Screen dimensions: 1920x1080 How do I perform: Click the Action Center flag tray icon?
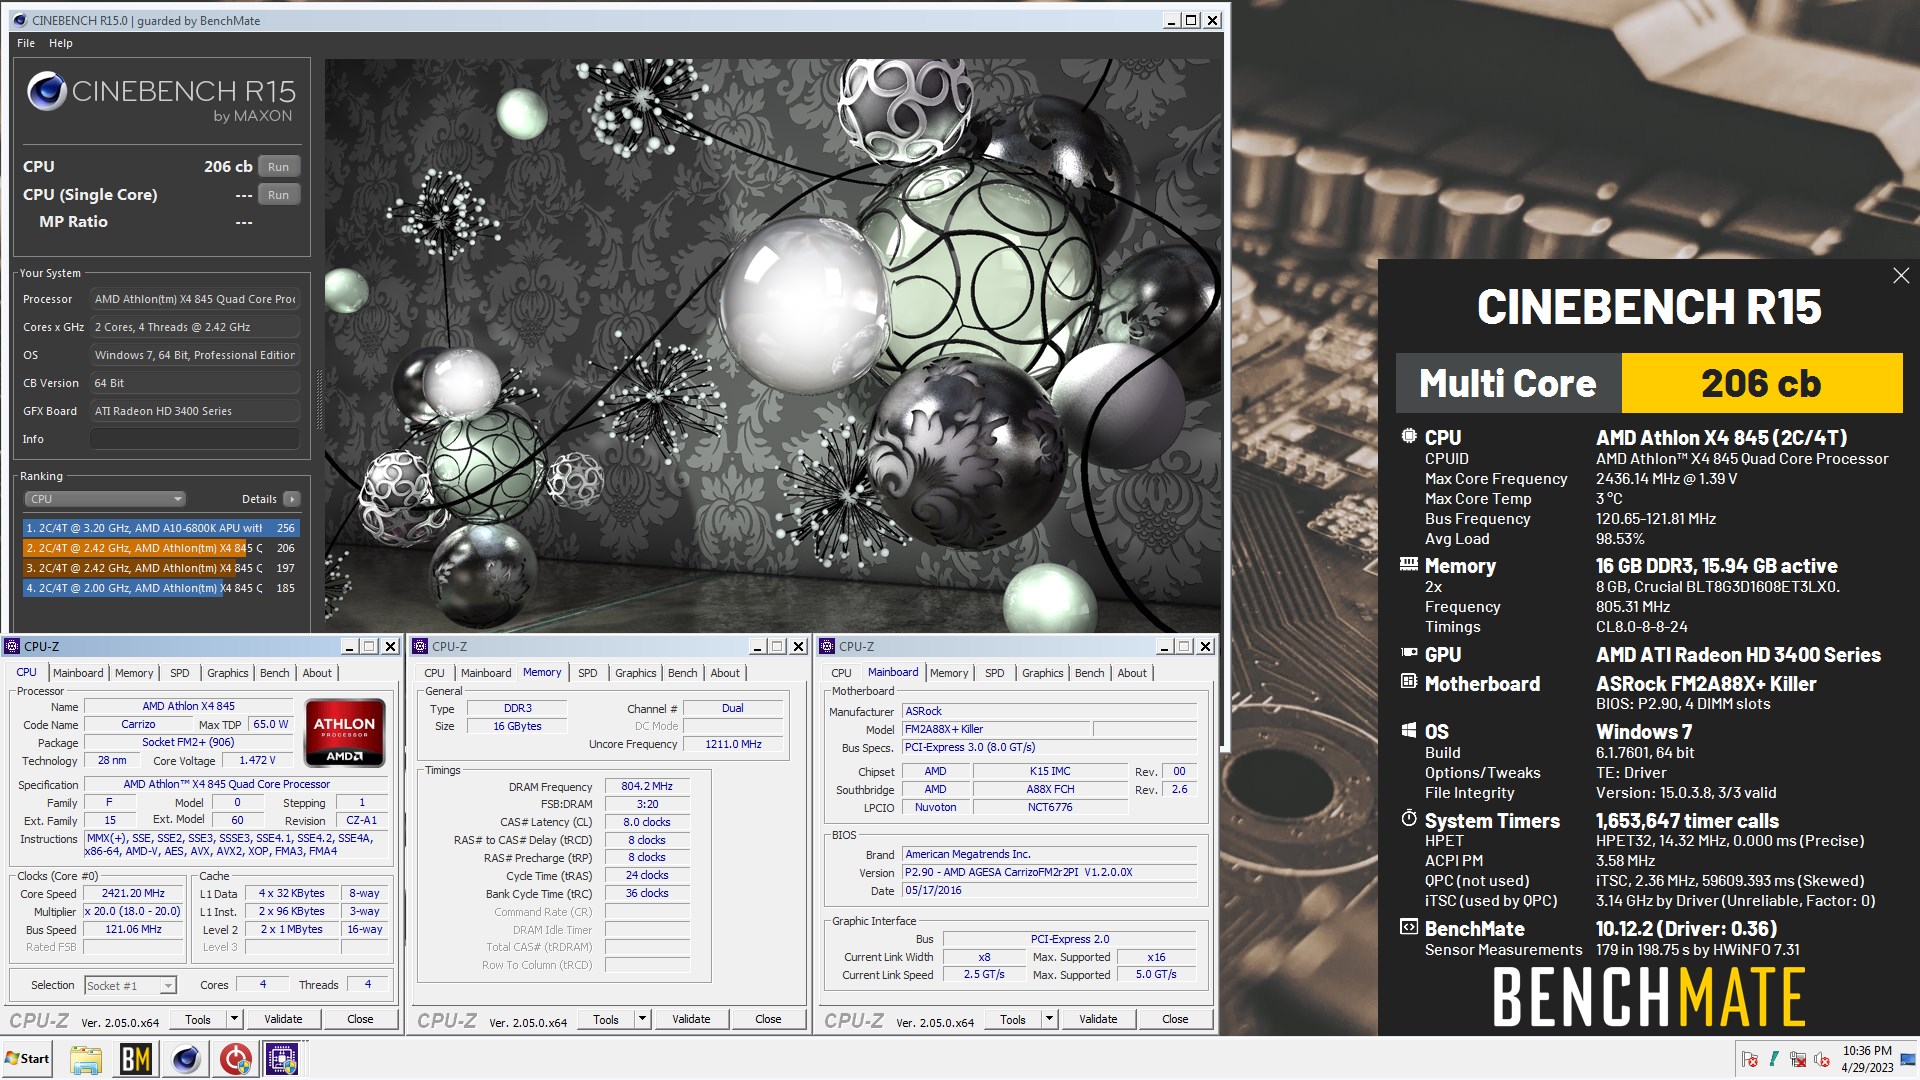(x=1750, y=1059)
